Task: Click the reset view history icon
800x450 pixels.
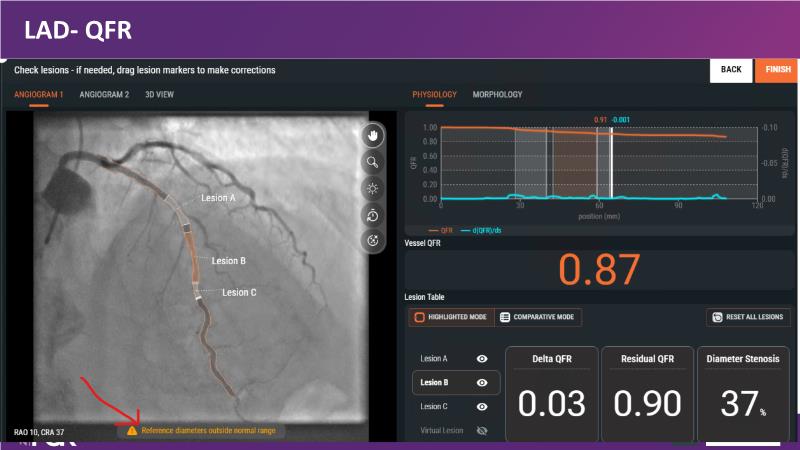Action: point(373,214)
